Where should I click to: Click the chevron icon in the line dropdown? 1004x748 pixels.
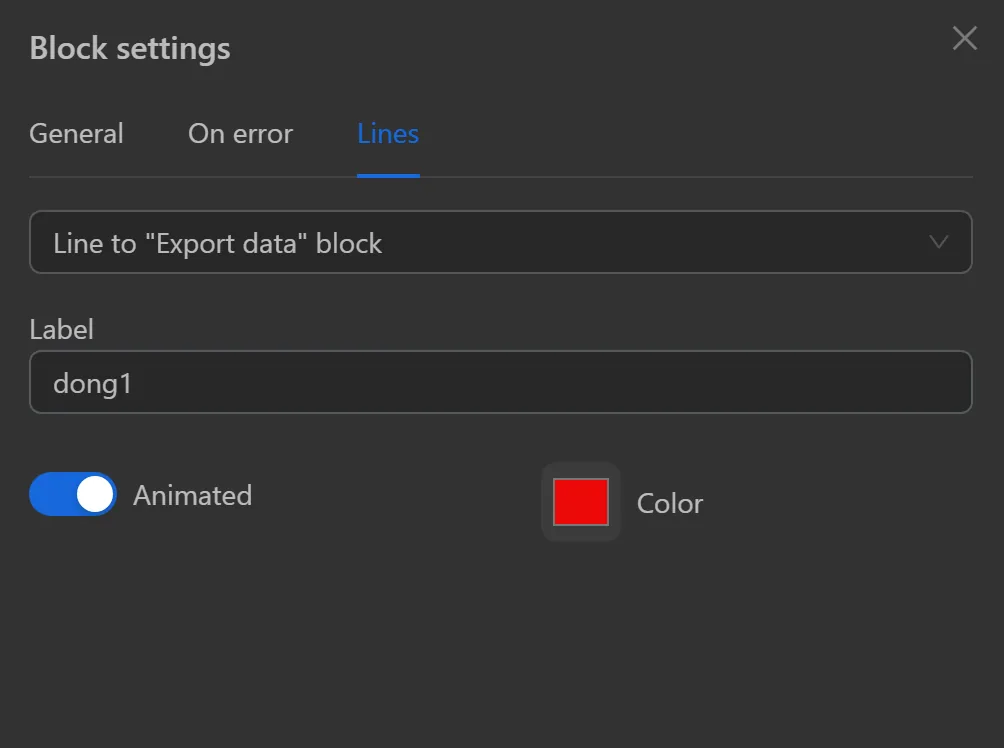point(938,242)
